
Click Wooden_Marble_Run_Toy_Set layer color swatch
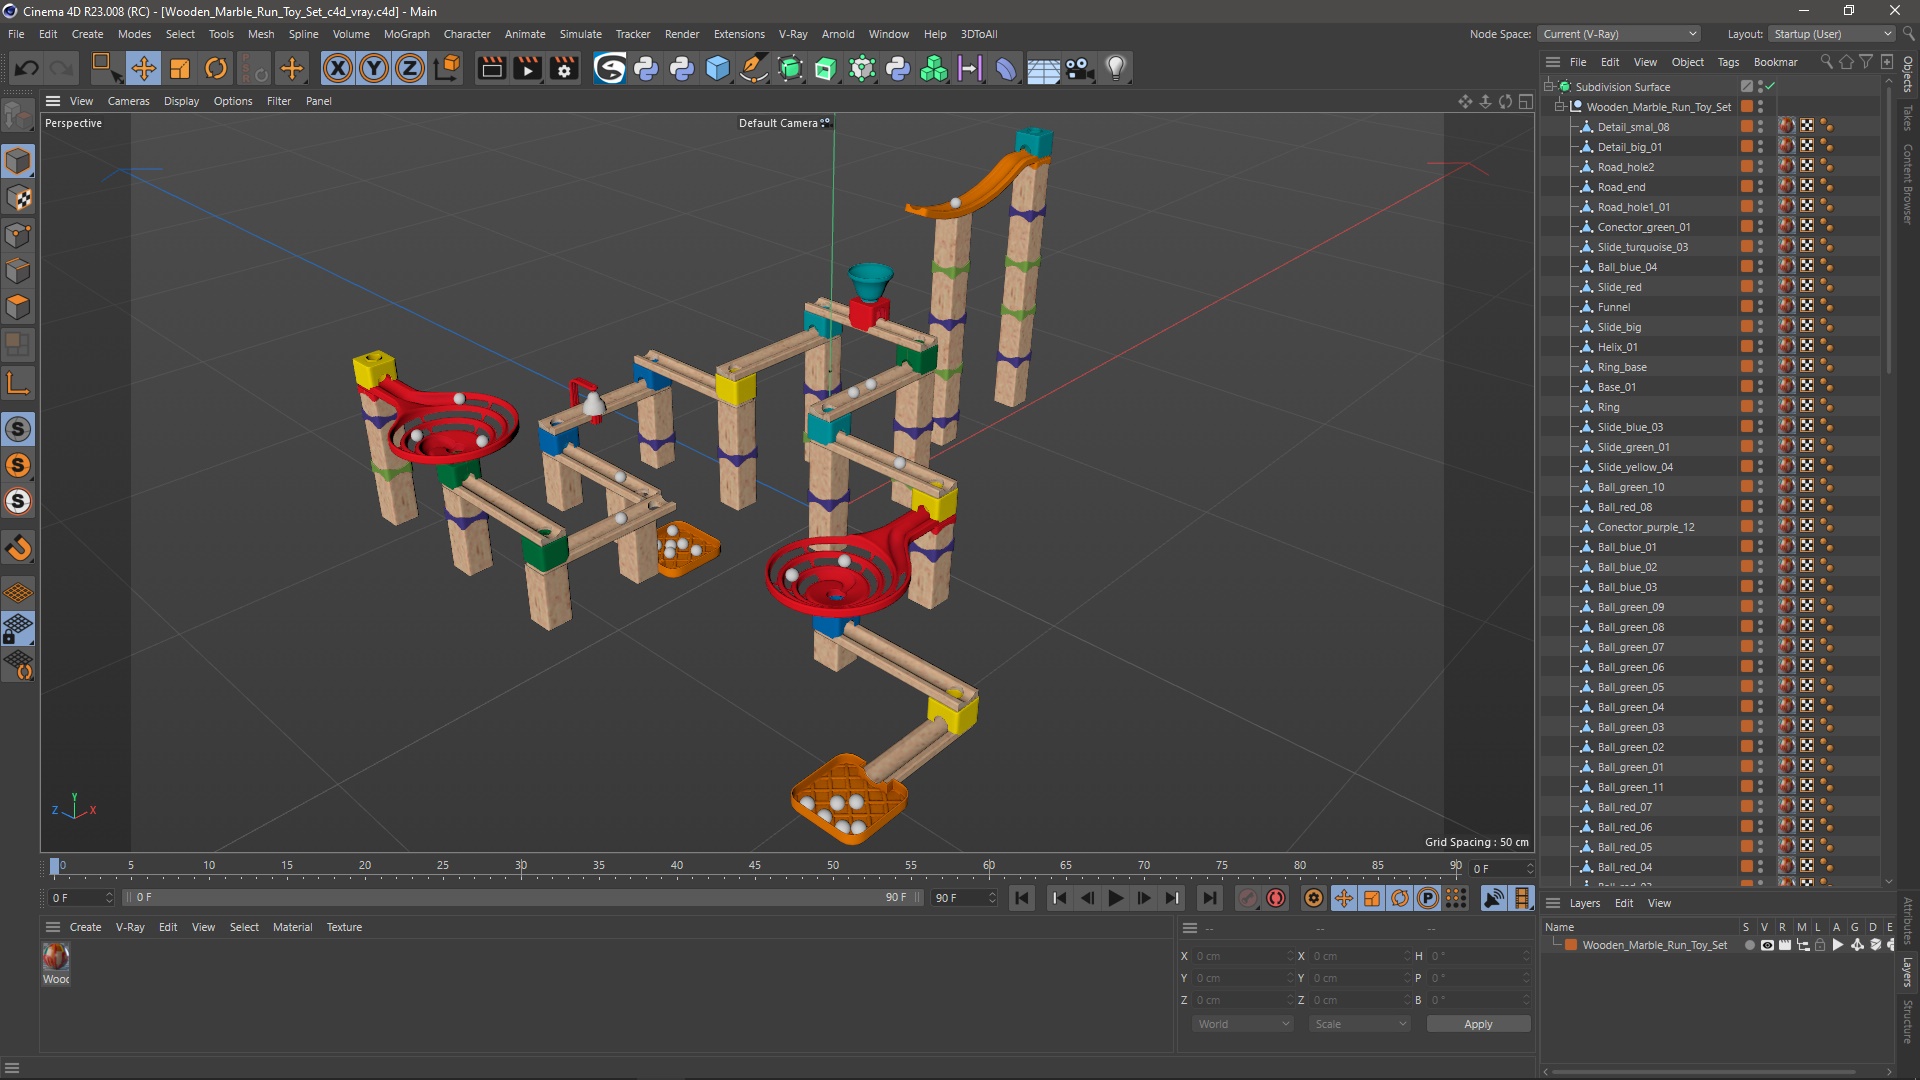tap(1571, 945)
